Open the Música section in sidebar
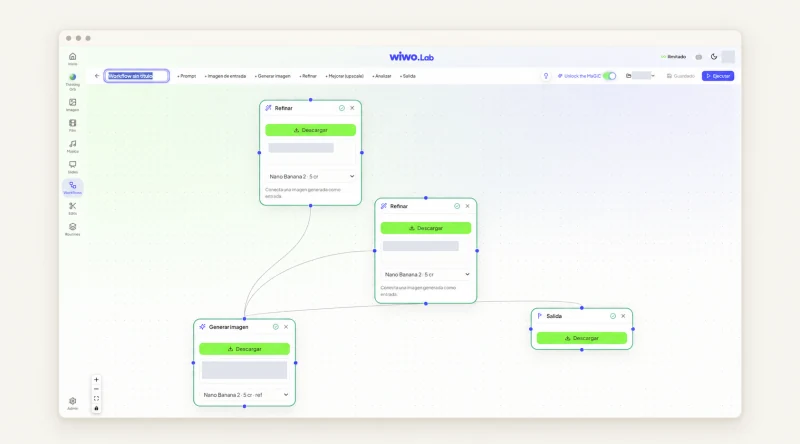This screenshot has width=800, height=444. click(x=72, y=146)
